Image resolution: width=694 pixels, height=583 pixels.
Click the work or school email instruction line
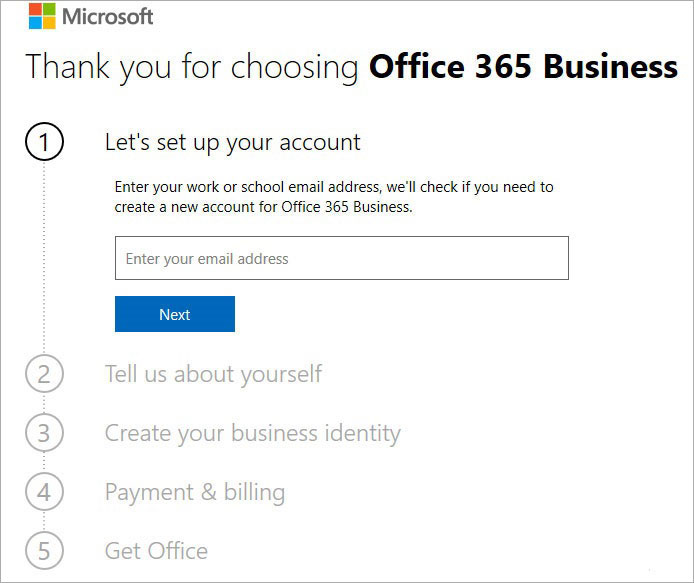tap(334, 187)
